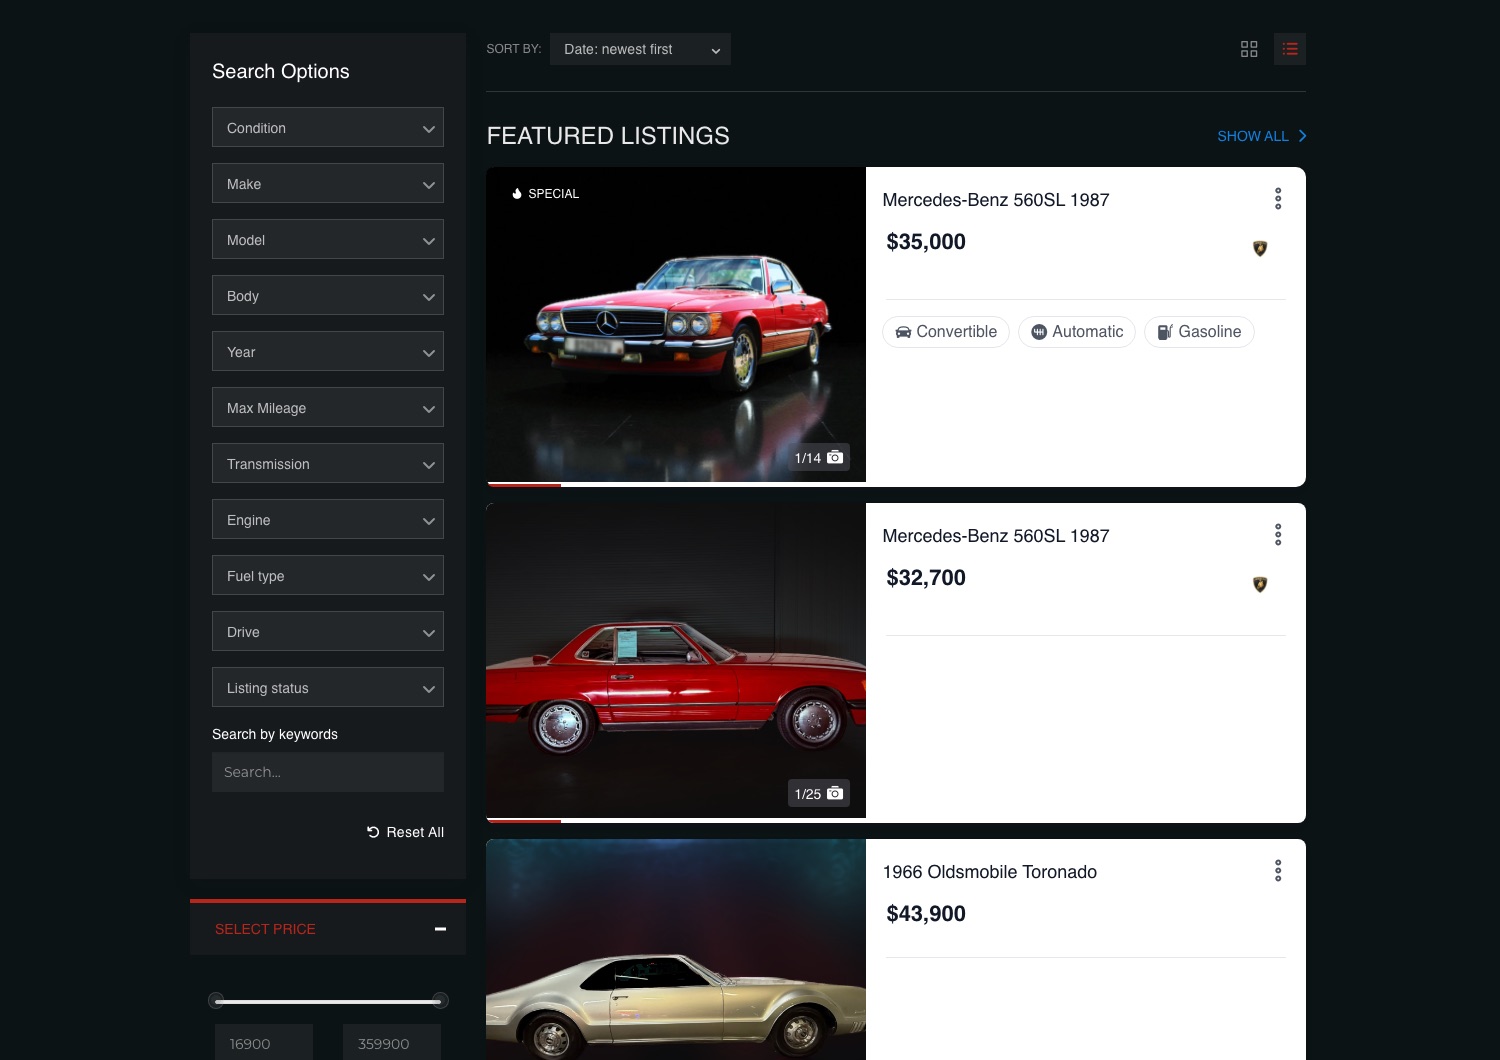The height and width of the screenshot is (1060, 1500).
Task: Open the Oldsmobile Toronado photo thumbnail
Action: pyautogui.click(x=676, y=950)
